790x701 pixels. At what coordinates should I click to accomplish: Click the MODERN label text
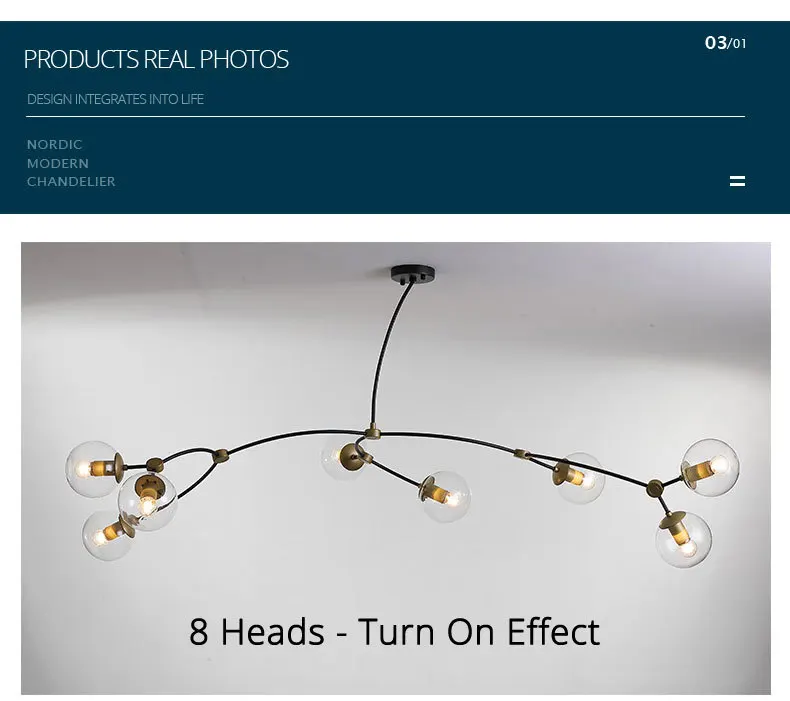[x=58, y=163]
